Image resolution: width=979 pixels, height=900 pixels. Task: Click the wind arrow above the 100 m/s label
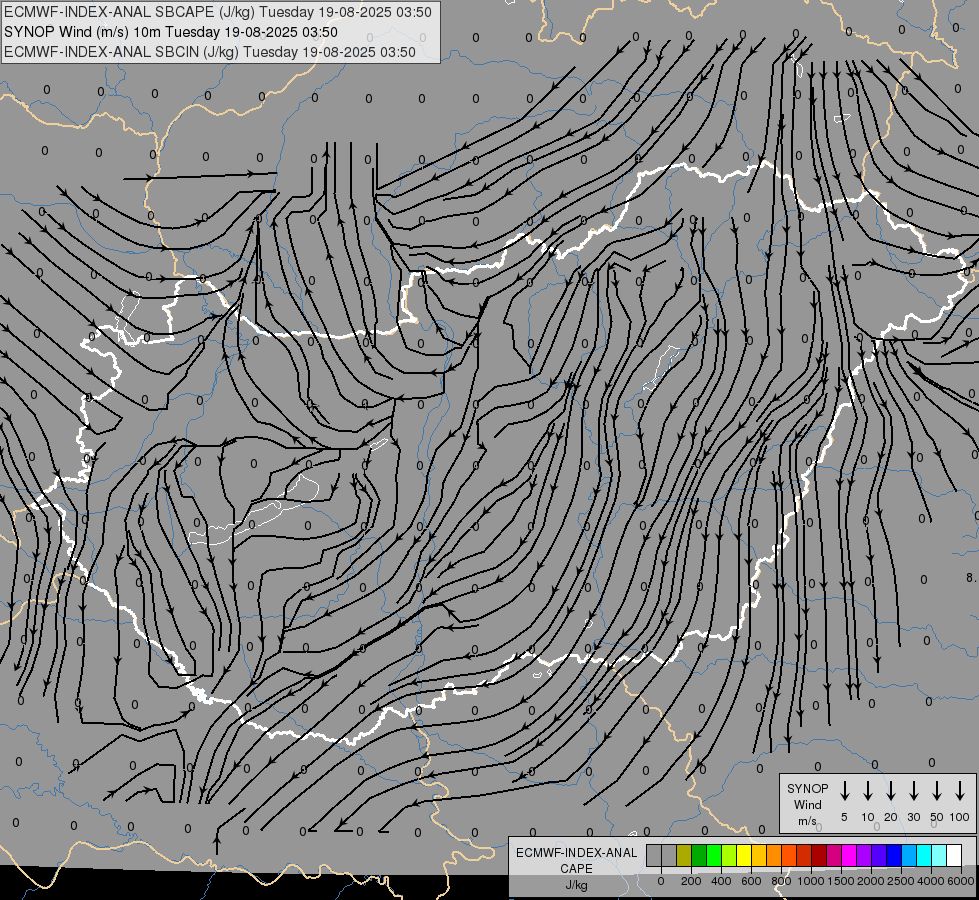tap(960, 791)
